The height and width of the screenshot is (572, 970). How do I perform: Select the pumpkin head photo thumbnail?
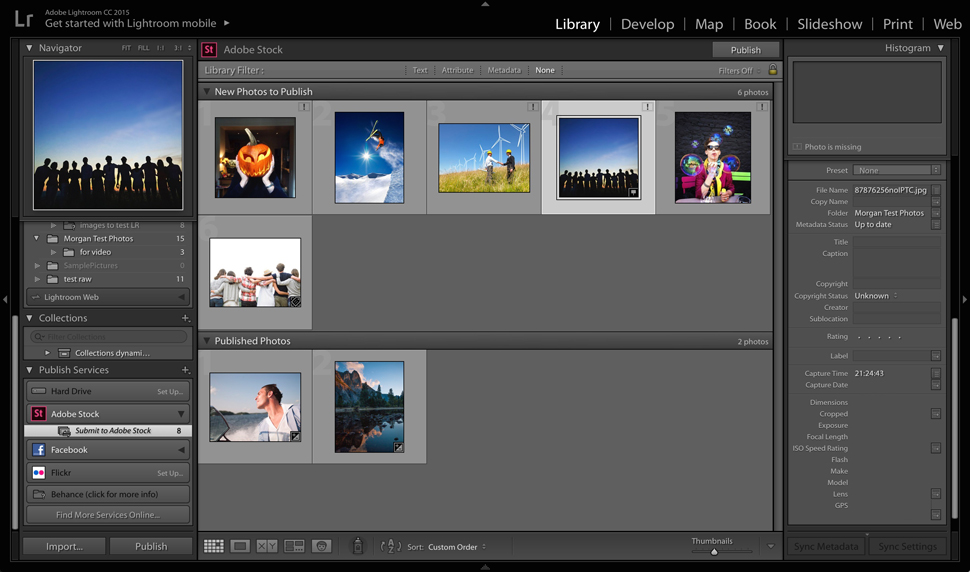255,157
